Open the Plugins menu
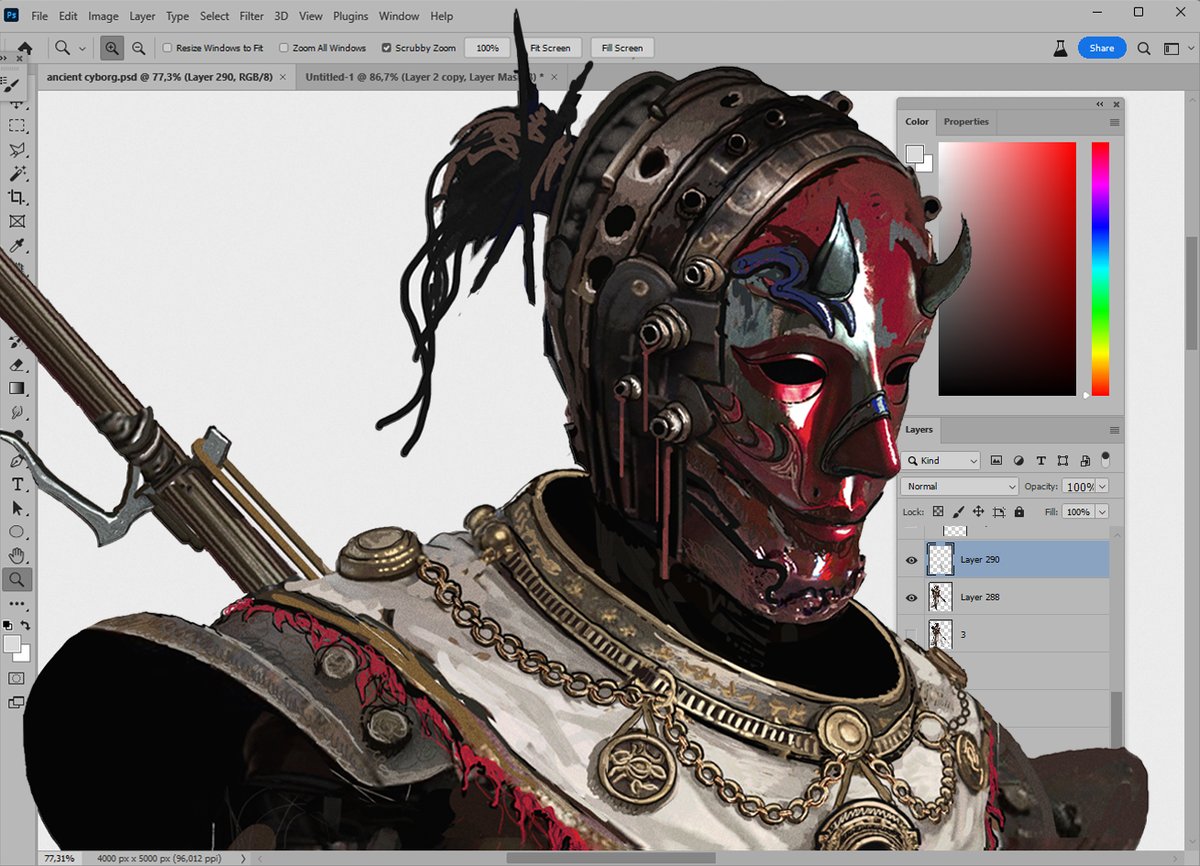 [x=351, y=16]
